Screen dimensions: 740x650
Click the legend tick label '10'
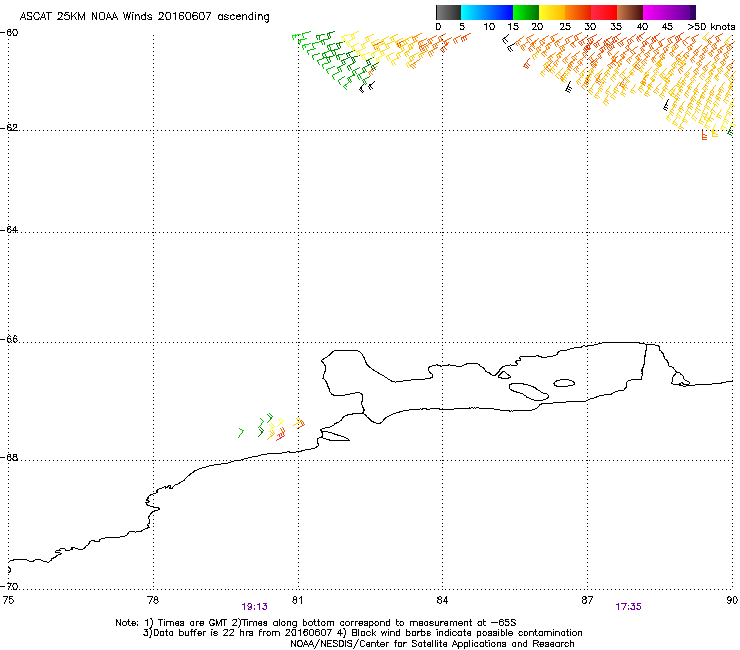point(489,27)
